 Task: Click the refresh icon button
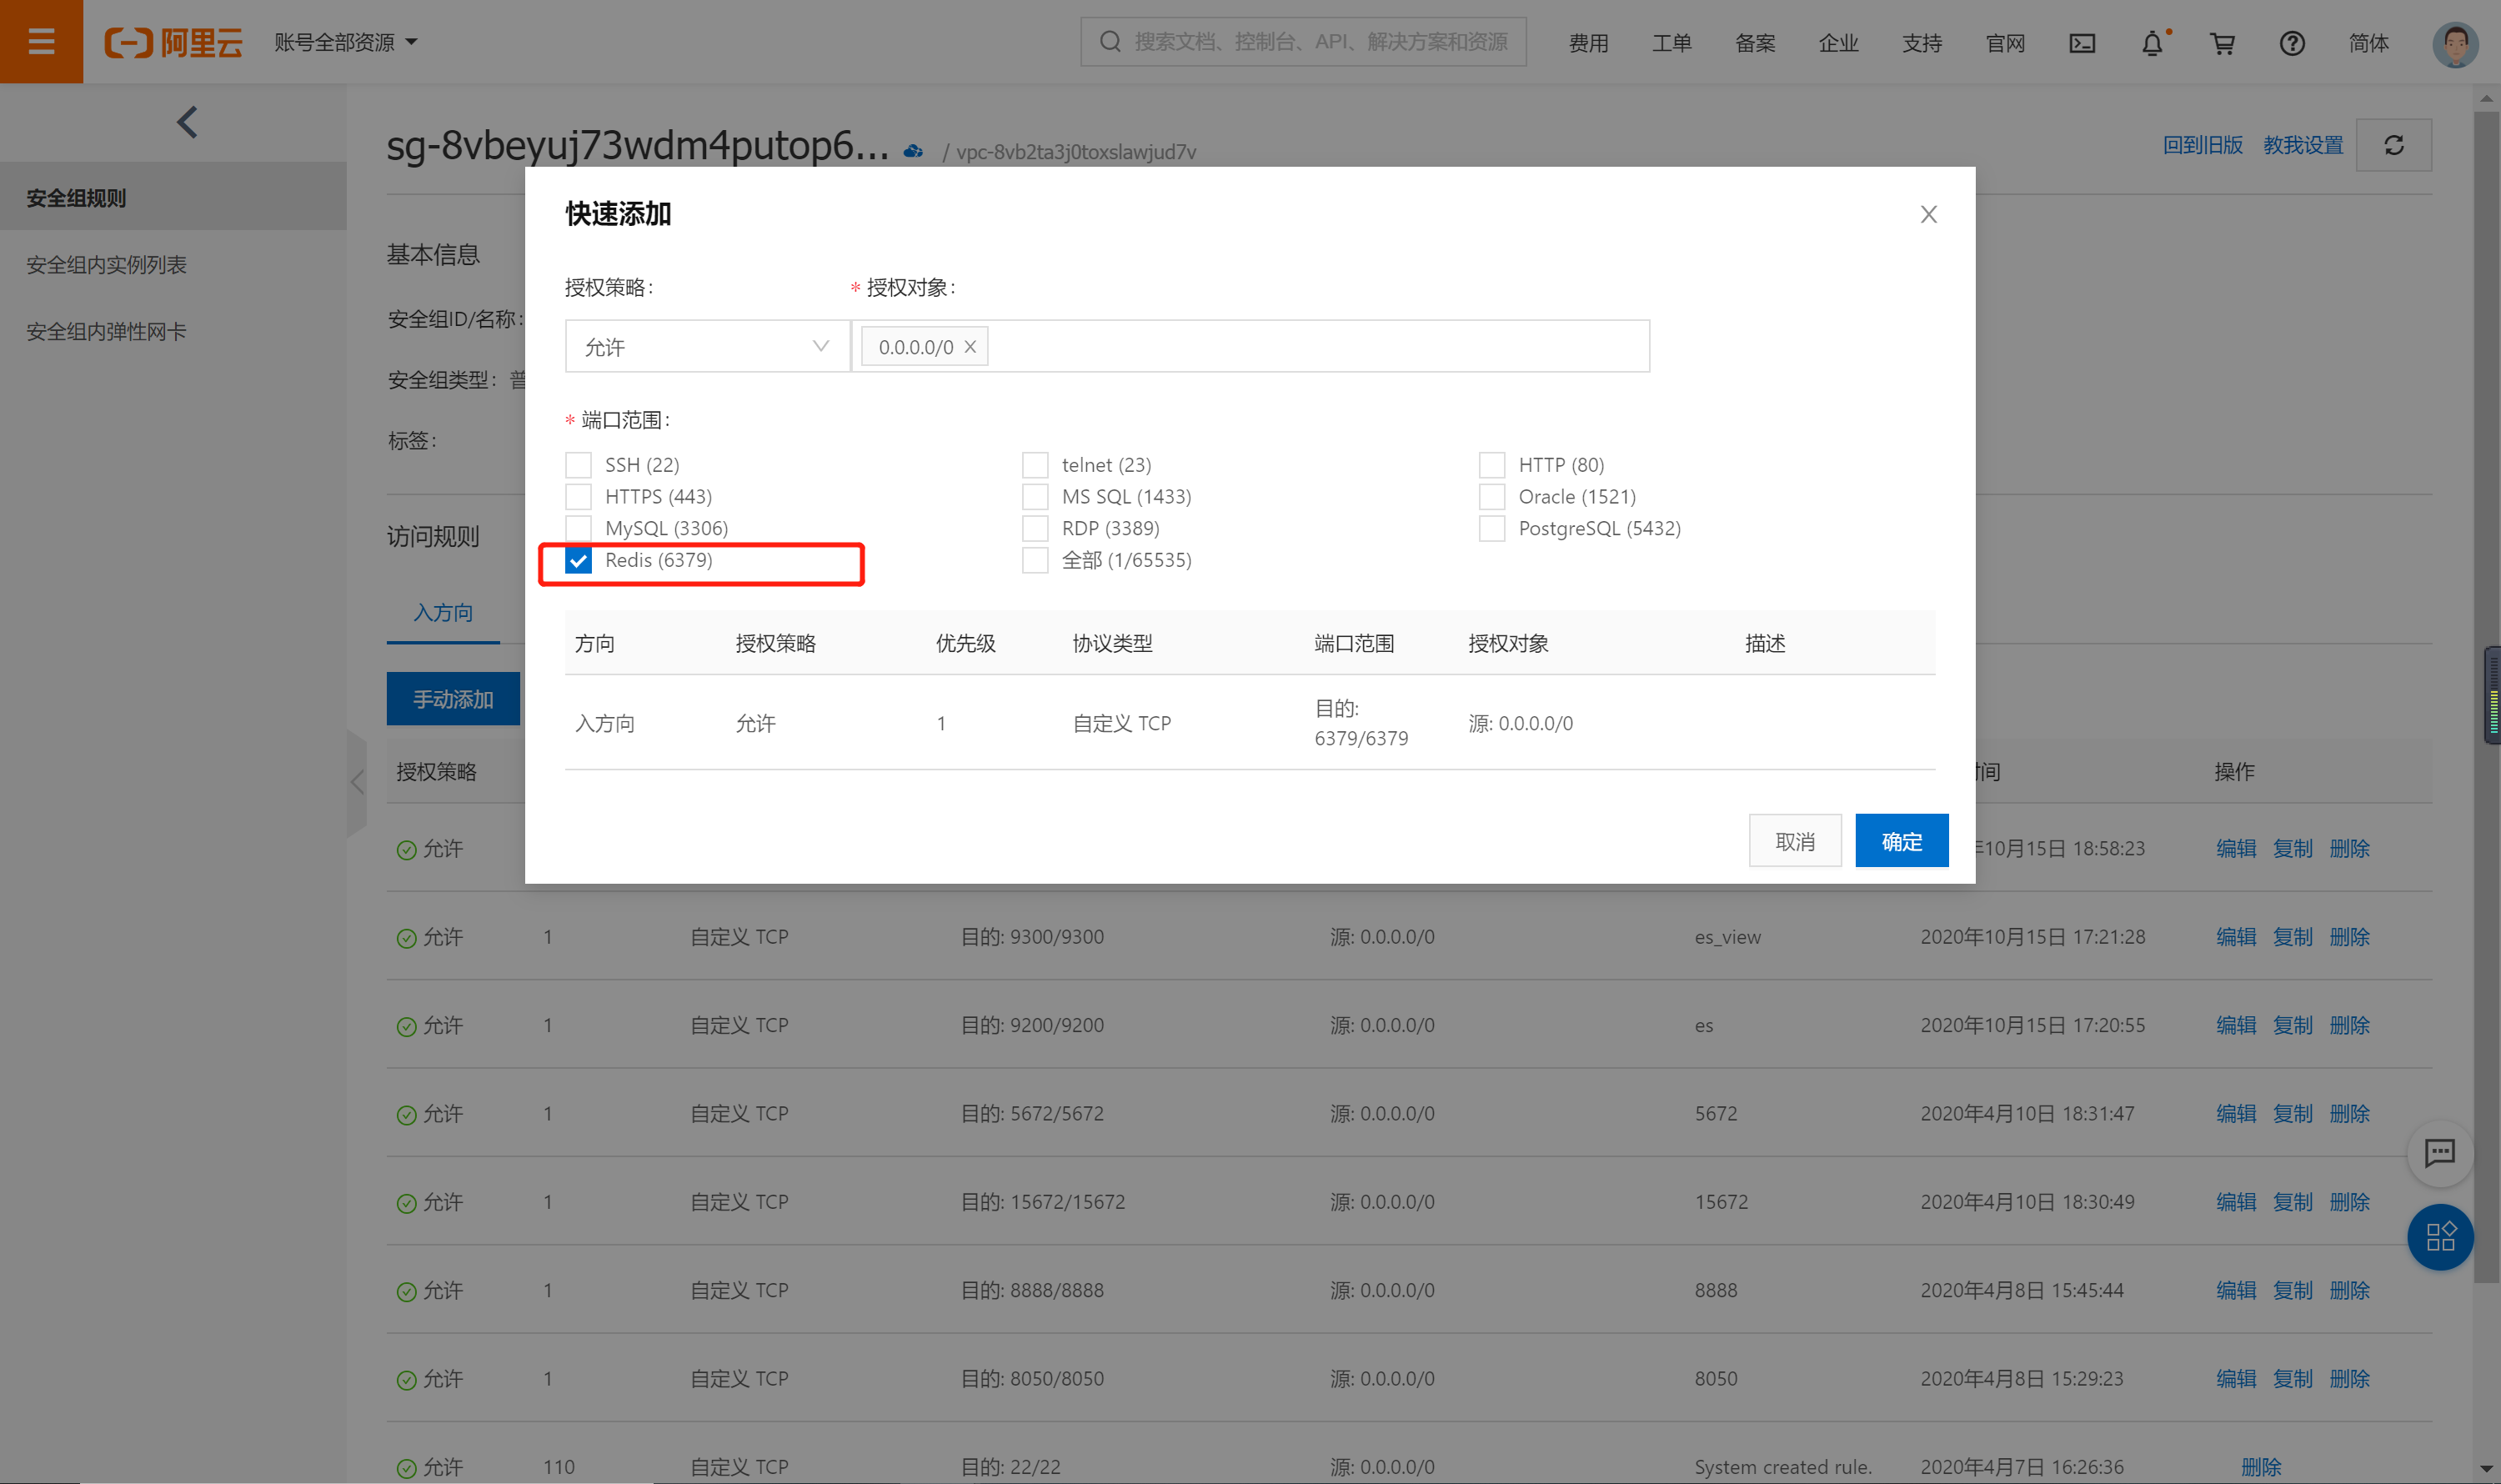click(x=2394, y=145)
